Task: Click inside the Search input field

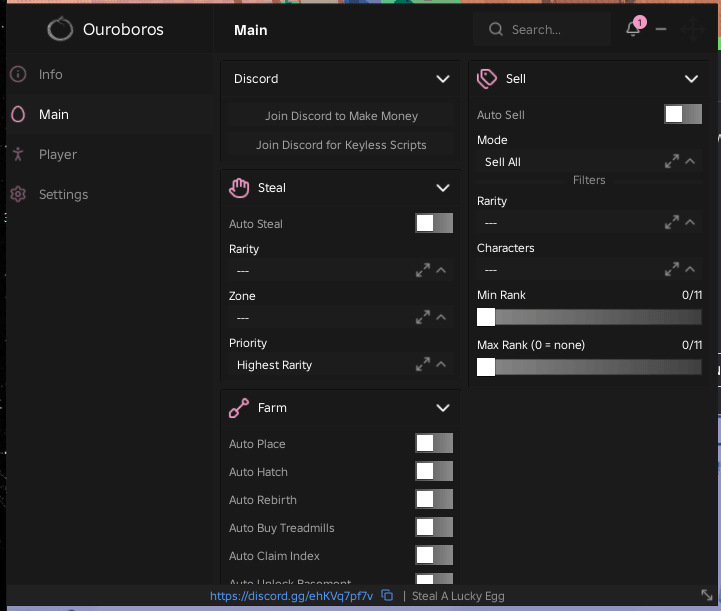Action: click(542, 29)
